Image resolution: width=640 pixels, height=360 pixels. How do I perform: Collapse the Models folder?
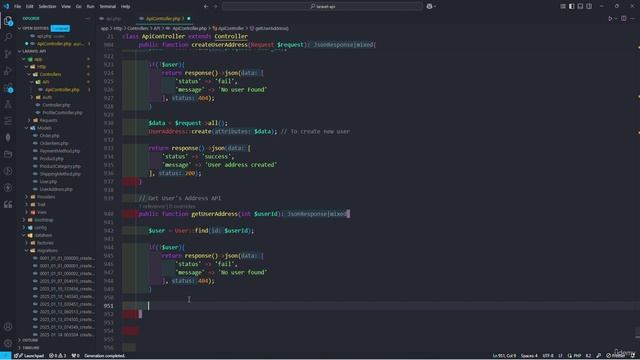(x=27, y=128)
